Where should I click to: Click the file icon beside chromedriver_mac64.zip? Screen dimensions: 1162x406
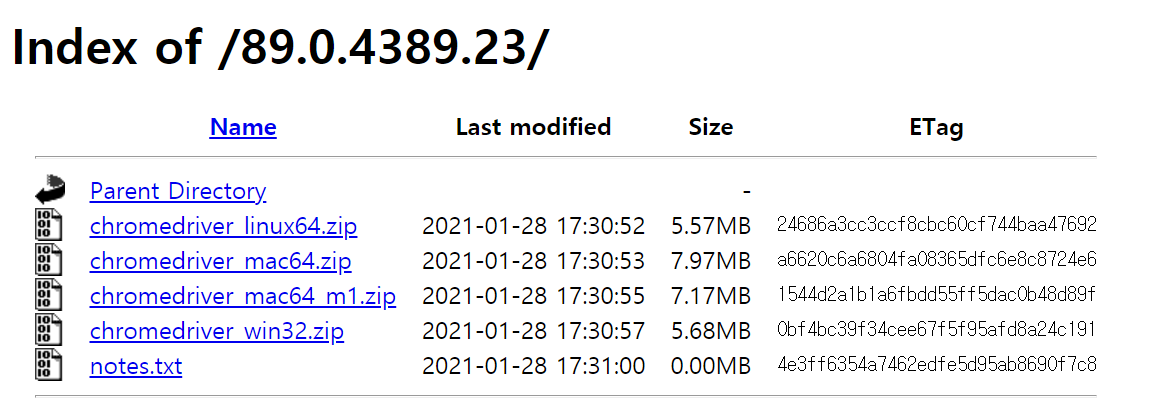pyautogui.click(x=50, y=261)
